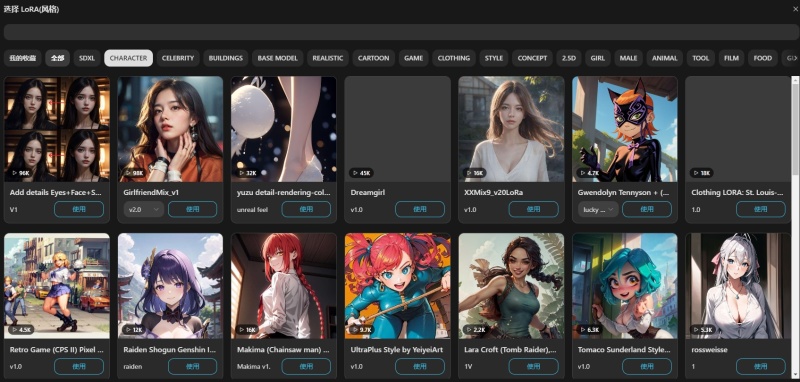Image resolution: width=800 pixels, height=382 pixels.
Task: Choose the GAME category tab
Action: (413, 58)
